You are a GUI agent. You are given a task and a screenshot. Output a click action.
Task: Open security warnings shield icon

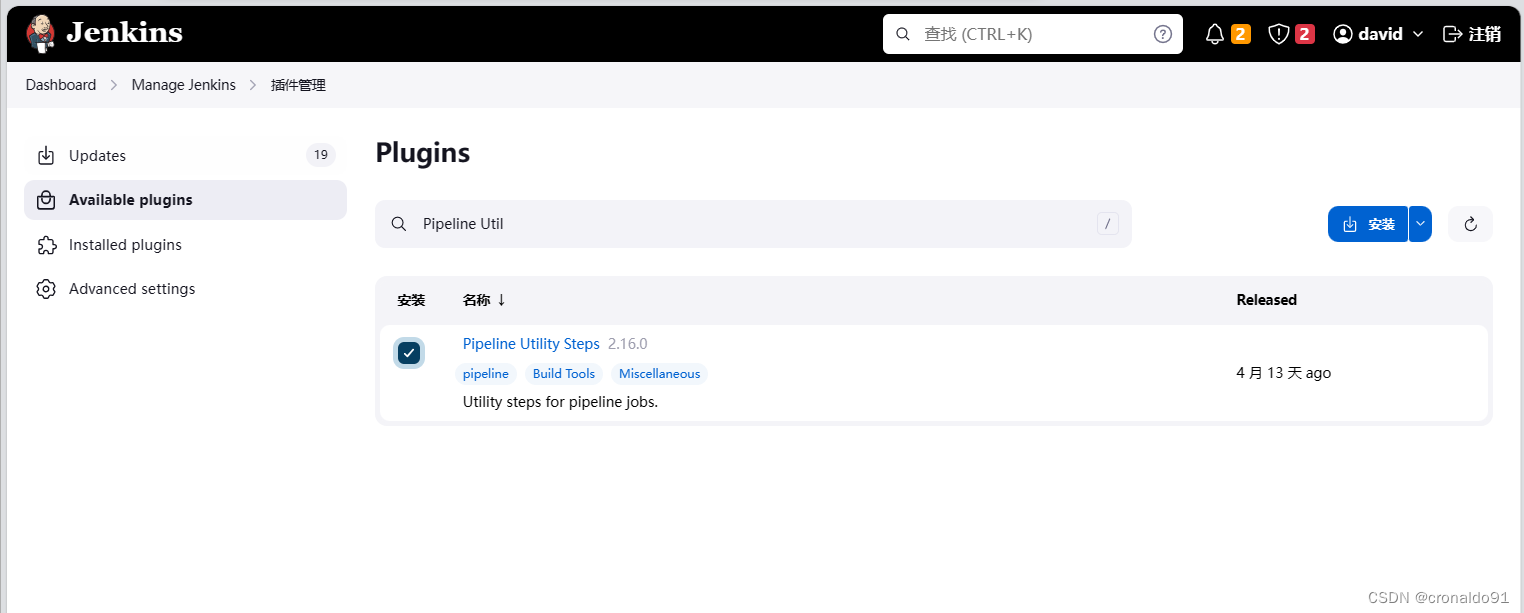tap(1279, 34)
